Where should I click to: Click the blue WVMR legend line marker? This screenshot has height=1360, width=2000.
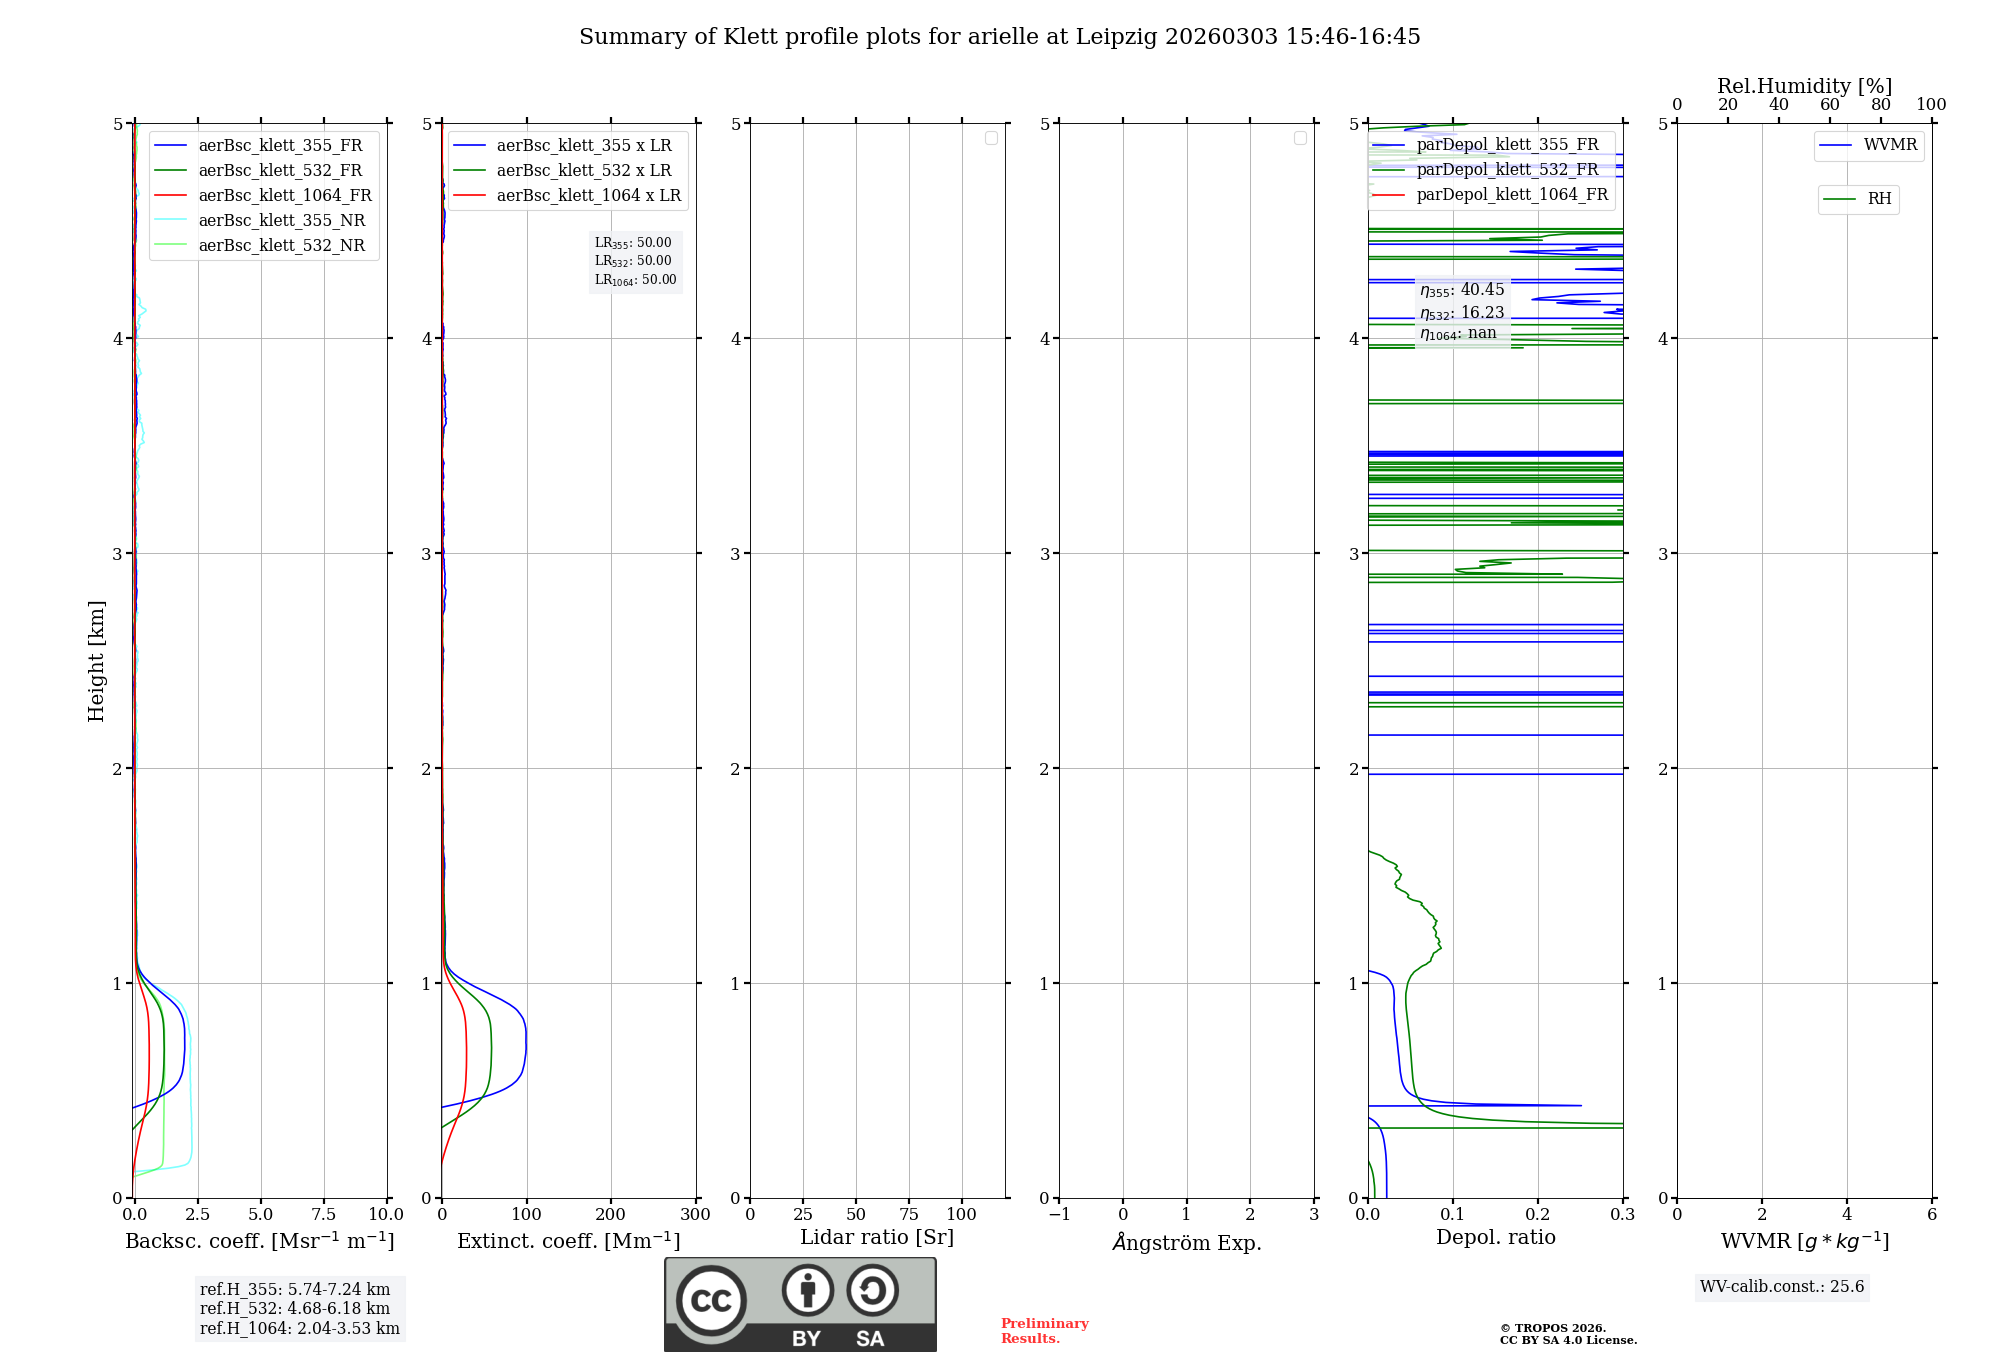1836,146
